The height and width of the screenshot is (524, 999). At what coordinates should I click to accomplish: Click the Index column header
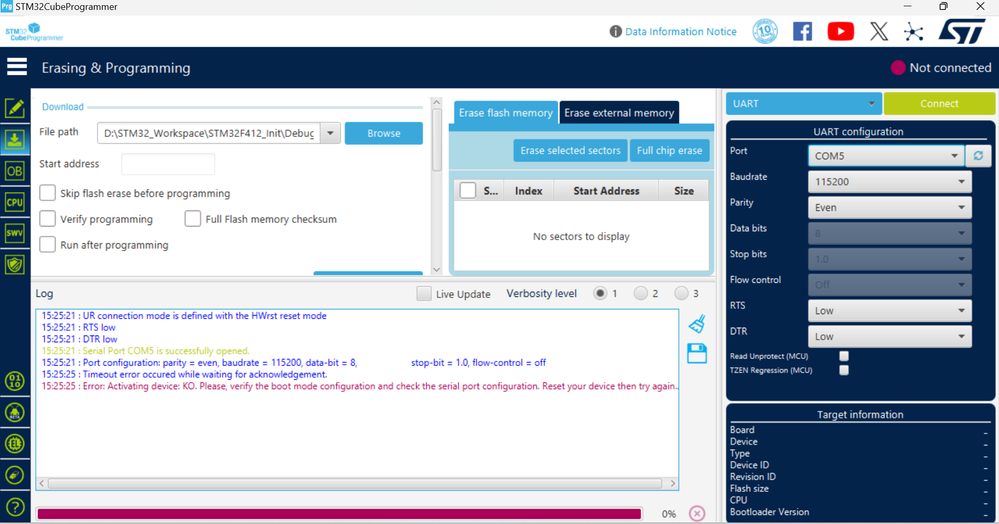click(529, 191)
